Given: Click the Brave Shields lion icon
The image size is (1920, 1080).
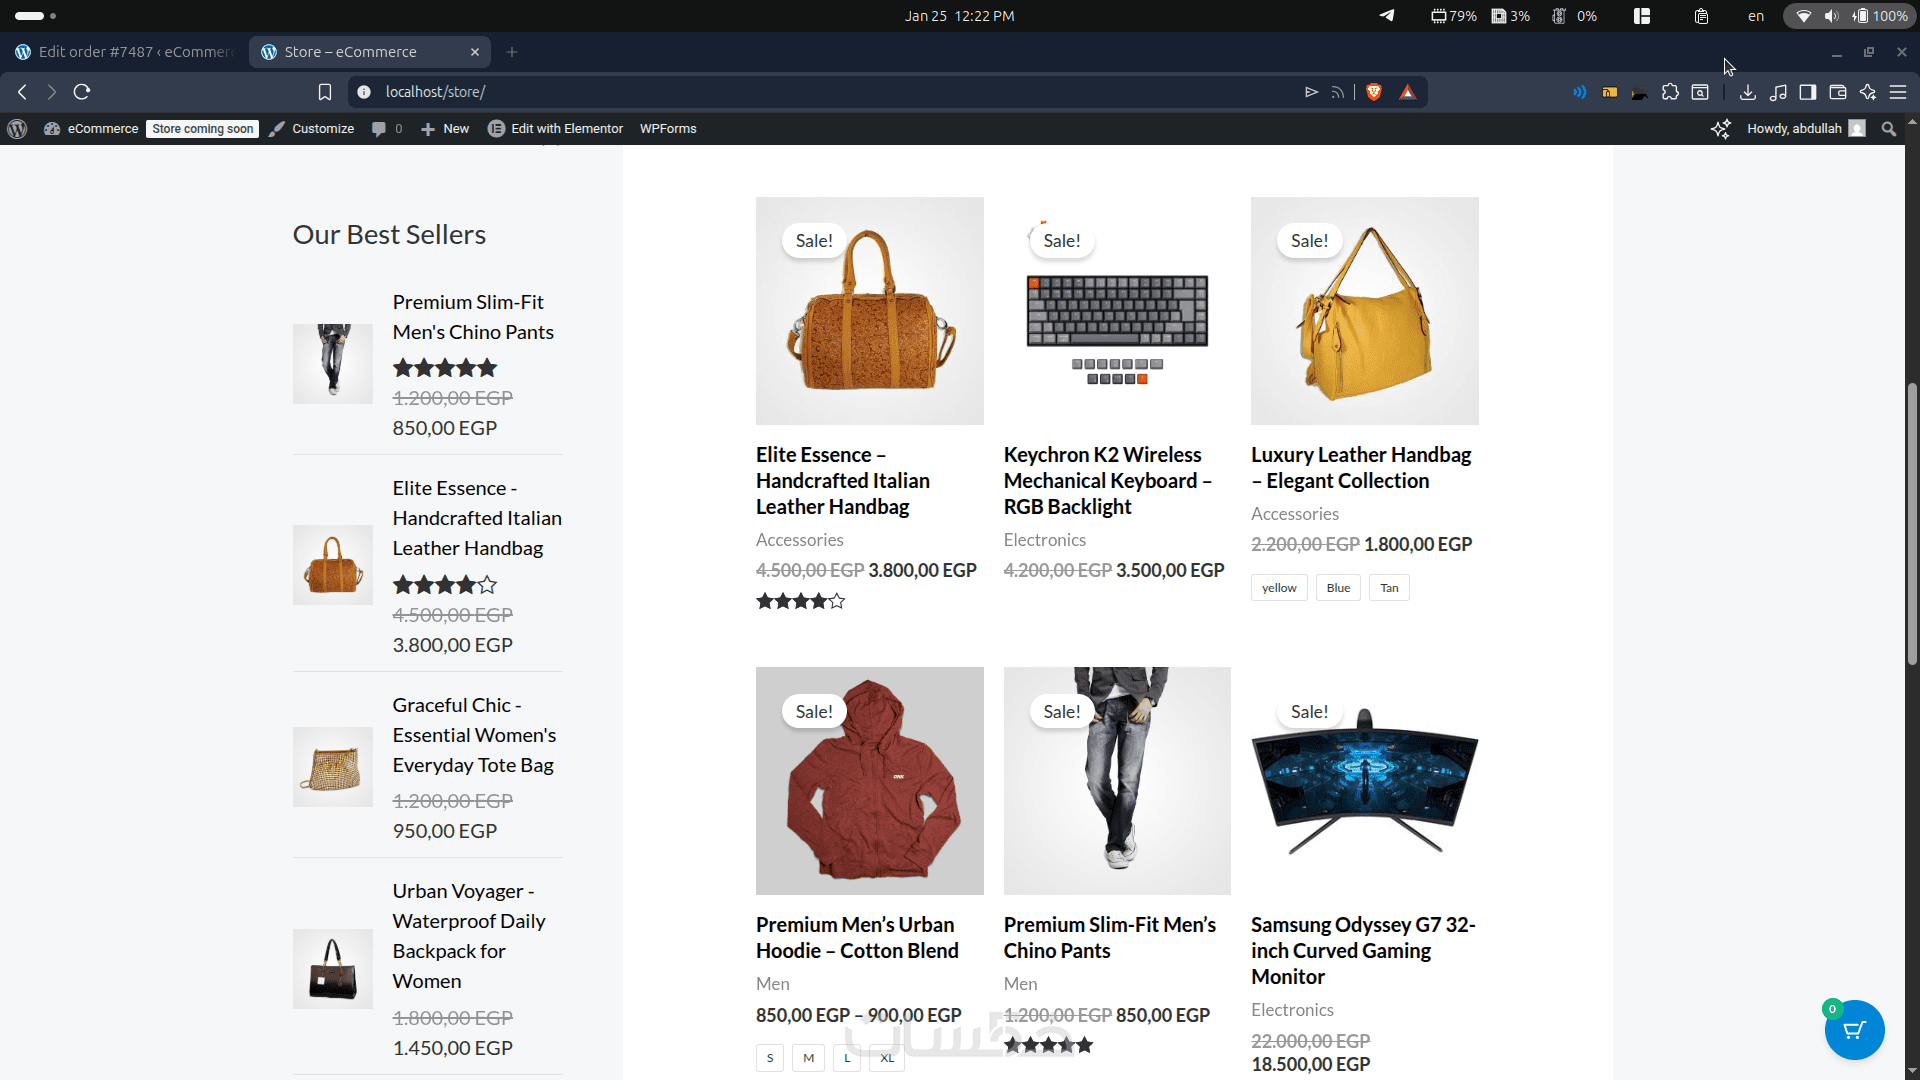Looking at the screenshot, I should 1374,92.
